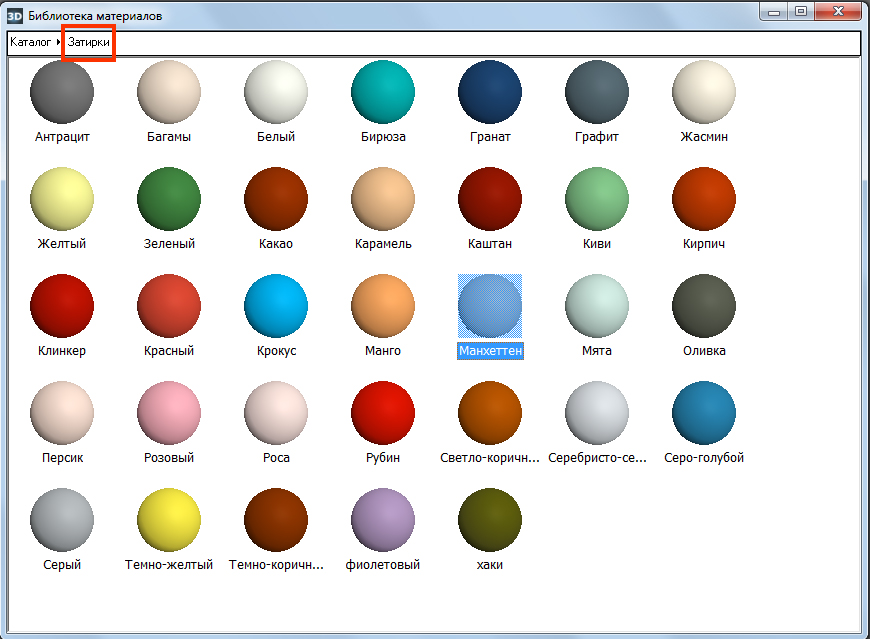Click the Антрацит label text
This screenshot has width=870, height=640.
[x=62, y=137]
